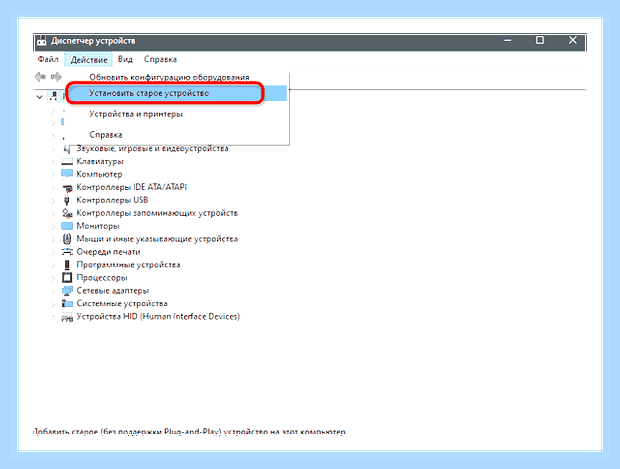Expand Очереди печати

tap(53, 252)
